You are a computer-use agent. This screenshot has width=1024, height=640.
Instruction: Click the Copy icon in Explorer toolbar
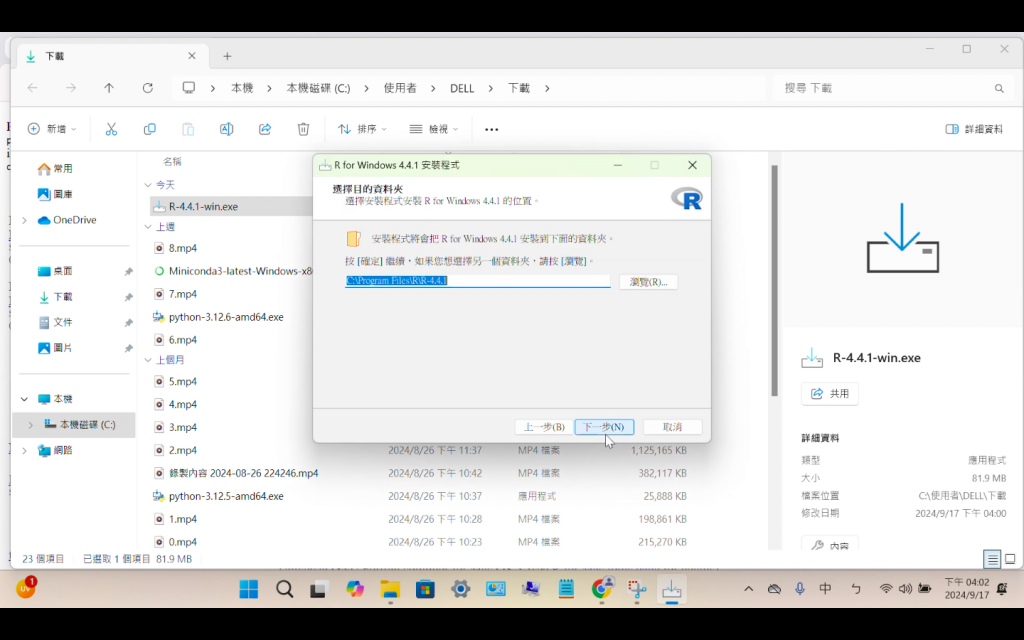tap(150, 129)
